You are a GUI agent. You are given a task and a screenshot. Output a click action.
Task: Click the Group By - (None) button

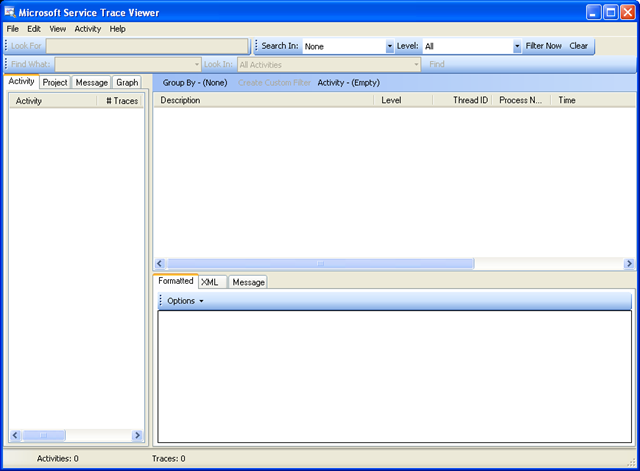[195, 83]
